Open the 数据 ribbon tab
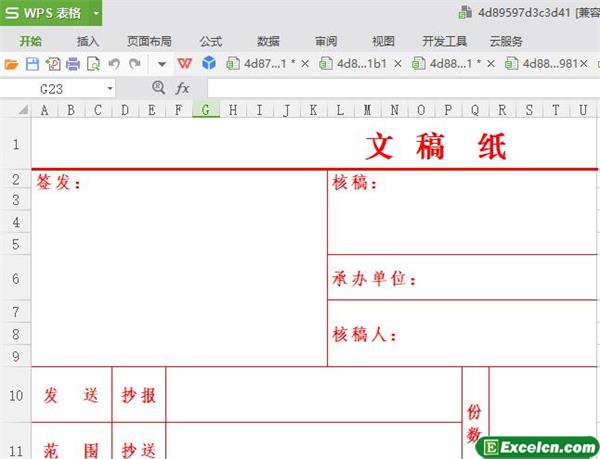The image size is (600, 459). 268,41
